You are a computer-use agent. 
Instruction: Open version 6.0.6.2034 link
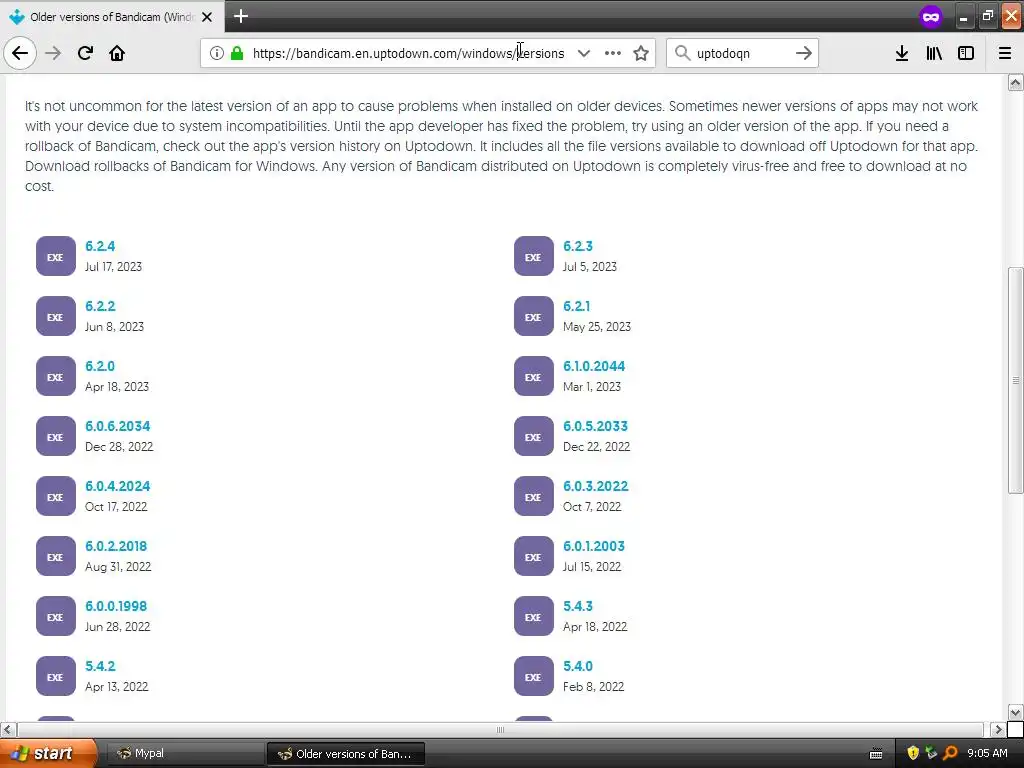click(118, 426)
